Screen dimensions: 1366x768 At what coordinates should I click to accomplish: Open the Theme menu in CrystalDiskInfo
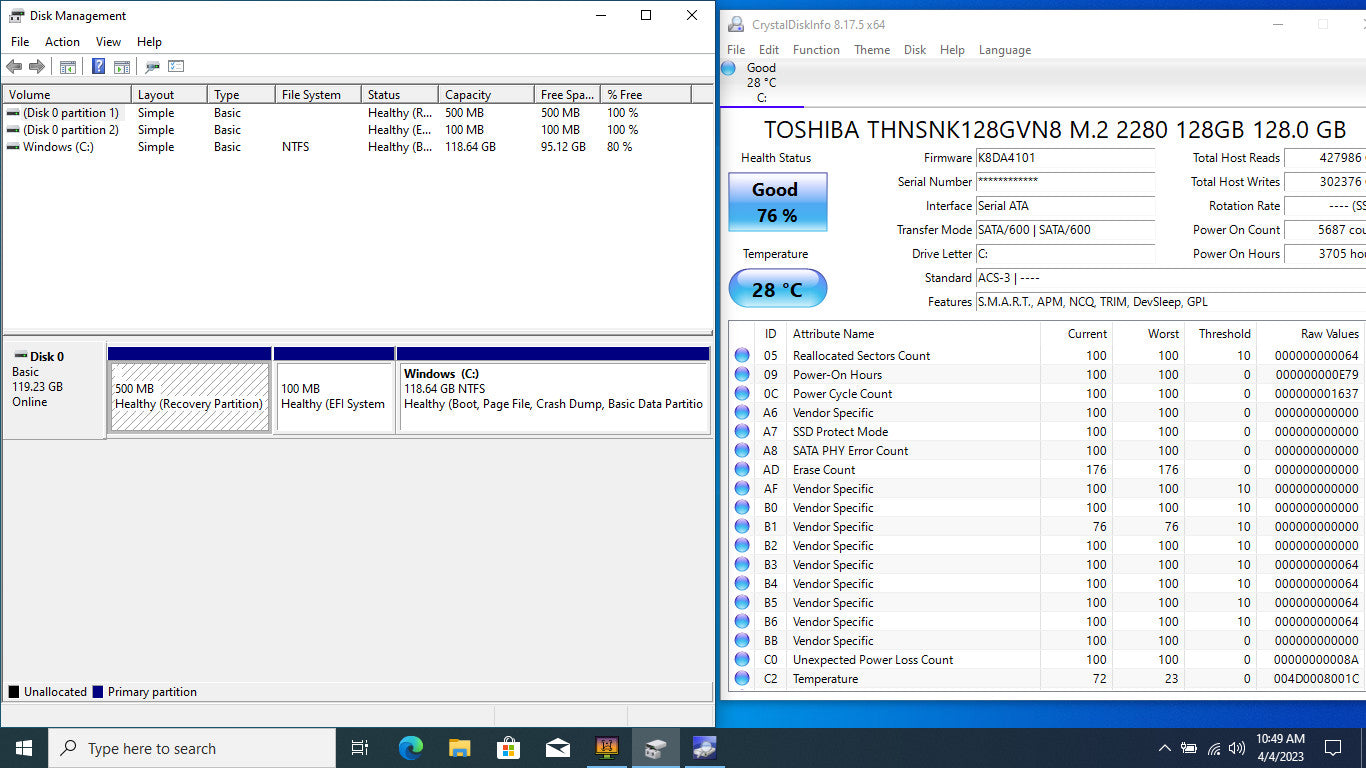coord(872,50)
